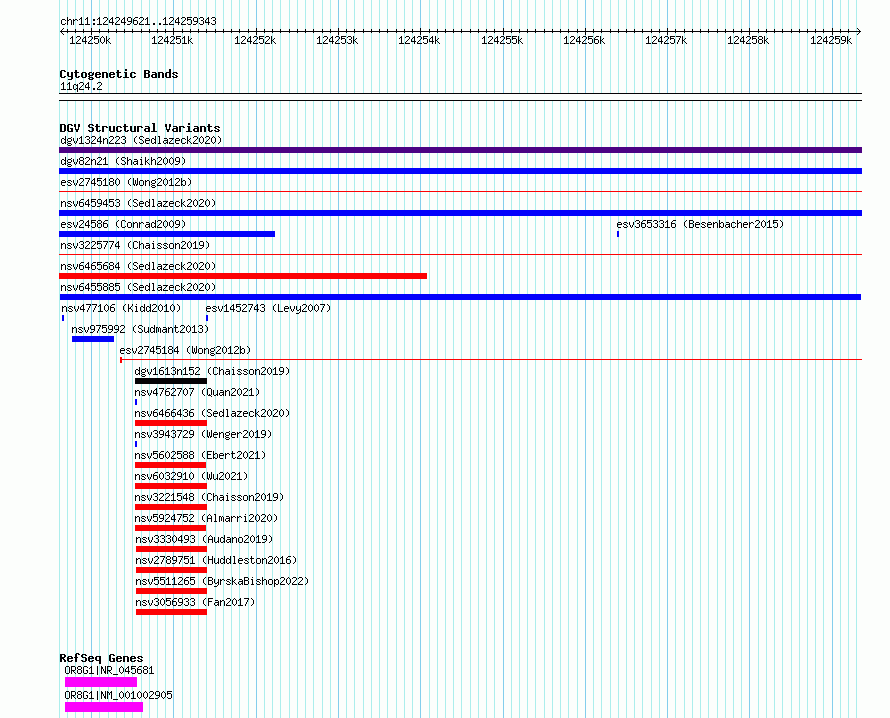Select the nsv3056933 (Fan2017) label
Screen dimensions: 890x718
[x=195, y=602]
